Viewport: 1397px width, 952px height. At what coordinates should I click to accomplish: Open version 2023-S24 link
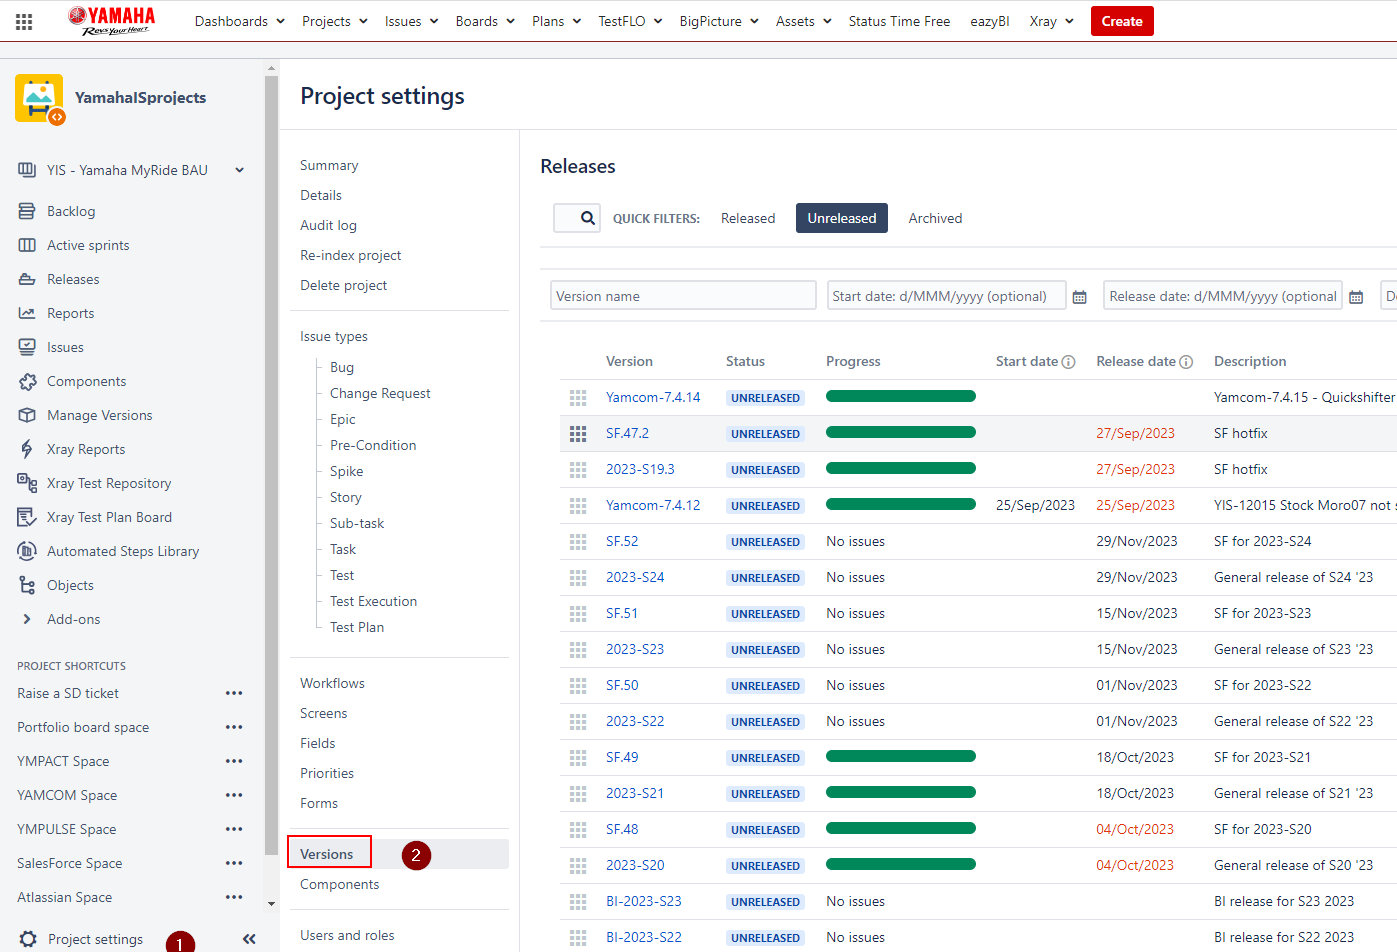(635, 578)
